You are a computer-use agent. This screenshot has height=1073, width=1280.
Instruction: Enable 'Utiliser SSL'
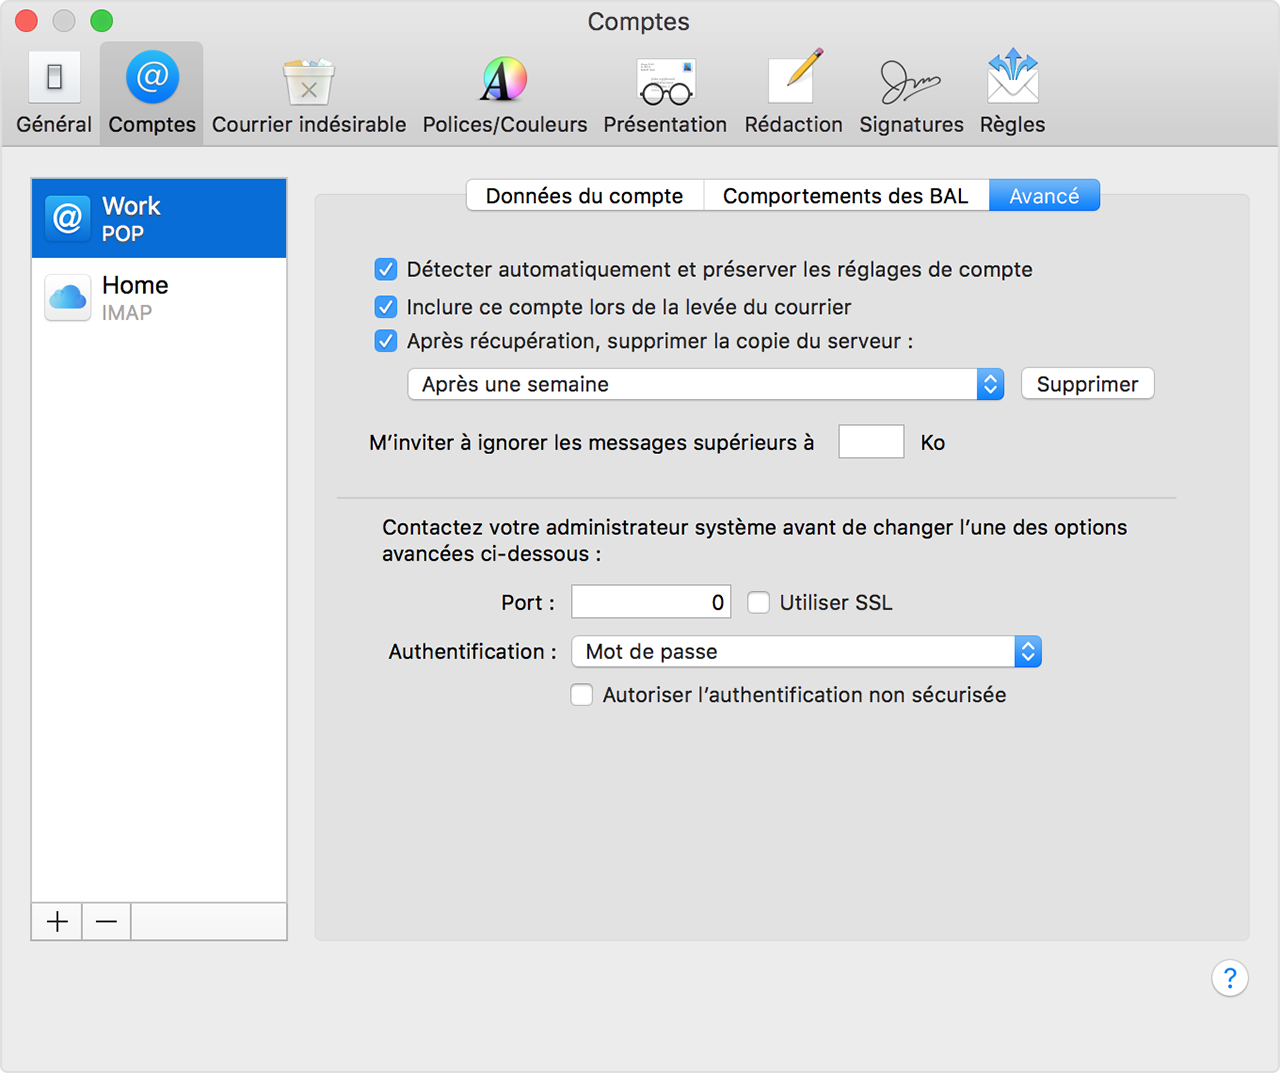click(759, 602)
